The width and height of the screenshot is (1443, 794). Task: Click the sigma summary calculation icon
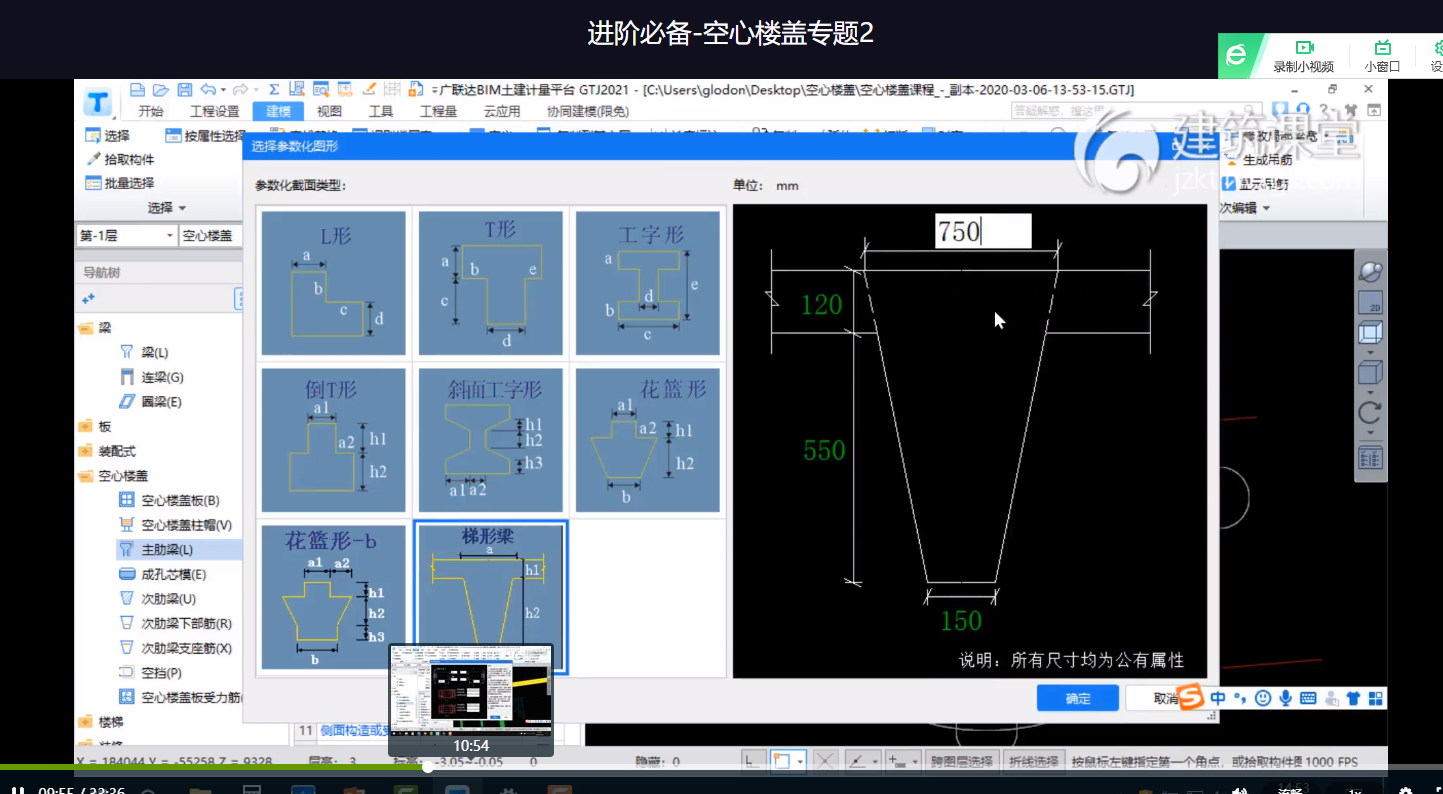275,89
